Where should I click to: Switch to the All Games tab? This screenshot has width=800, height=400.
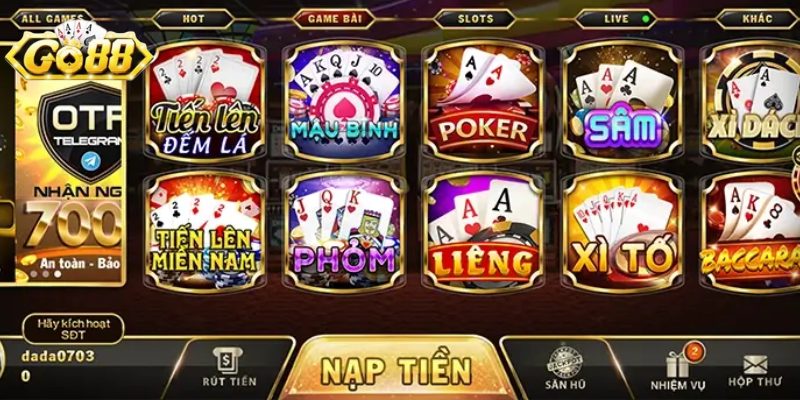pos(53,19)
